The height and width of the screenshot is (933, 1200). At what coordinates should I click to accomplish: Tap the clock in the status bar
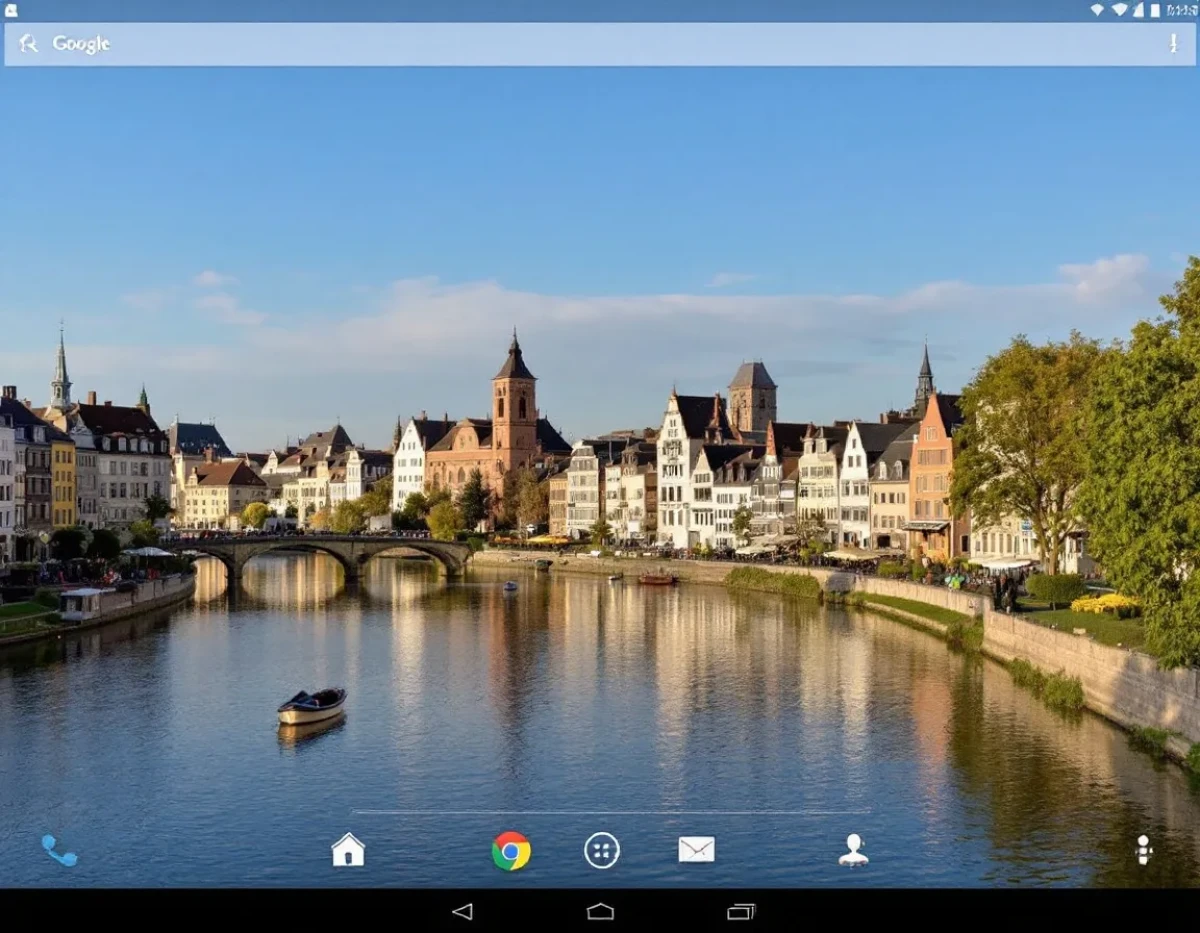[x=1181, y=10]
